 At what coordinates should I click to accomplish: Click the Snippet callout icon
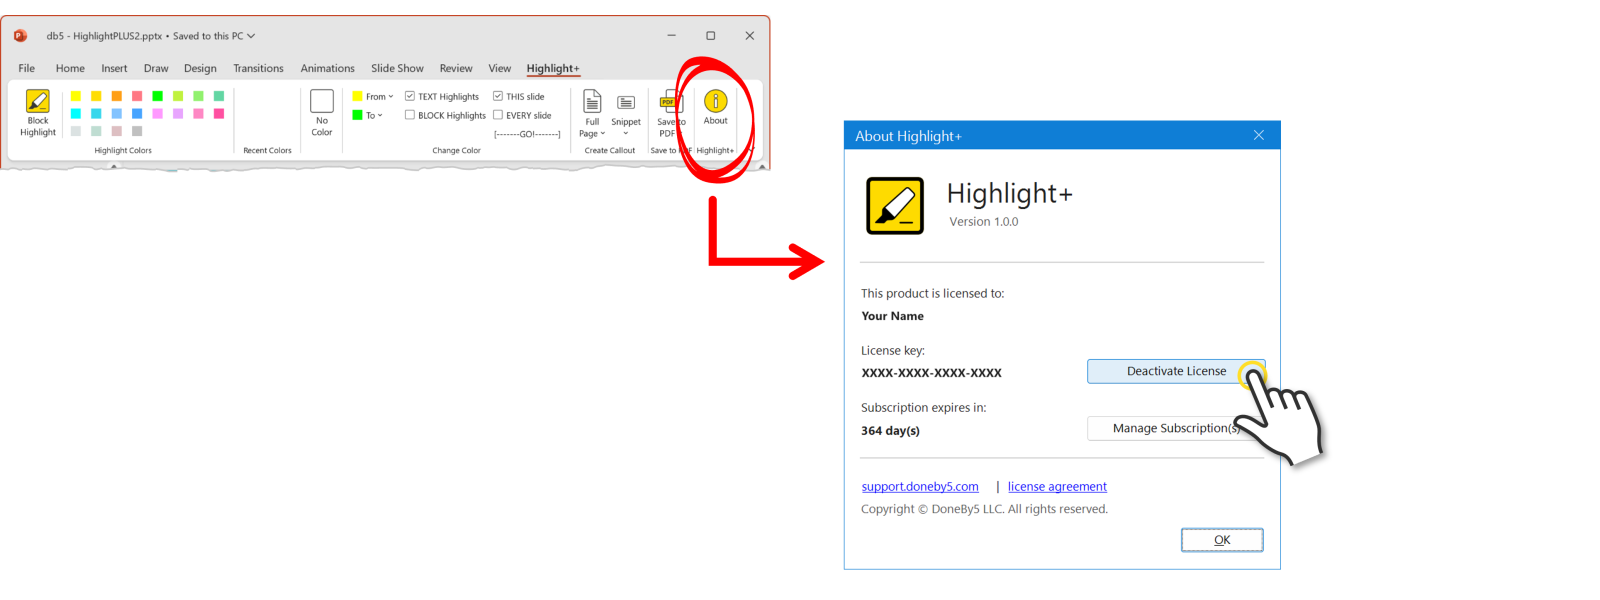pos(626,103)
